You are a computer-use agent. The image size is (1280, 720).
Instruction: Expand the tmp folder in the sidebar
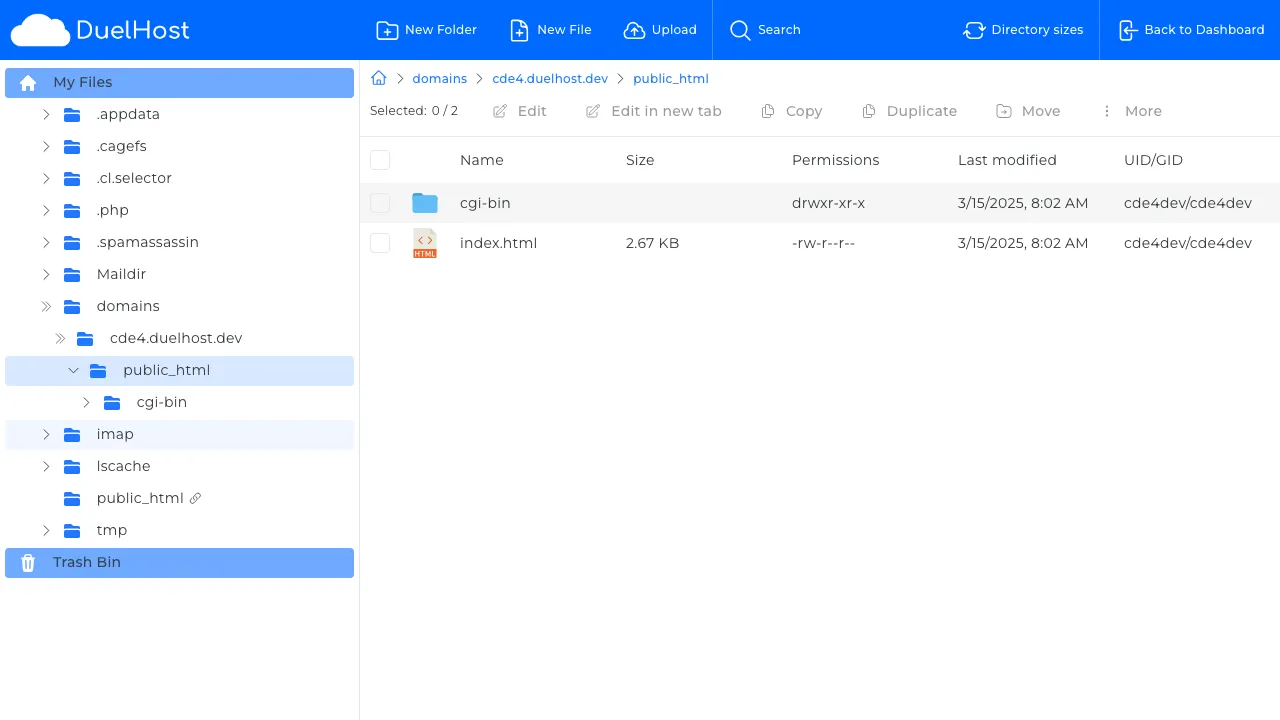coord(46,530)
